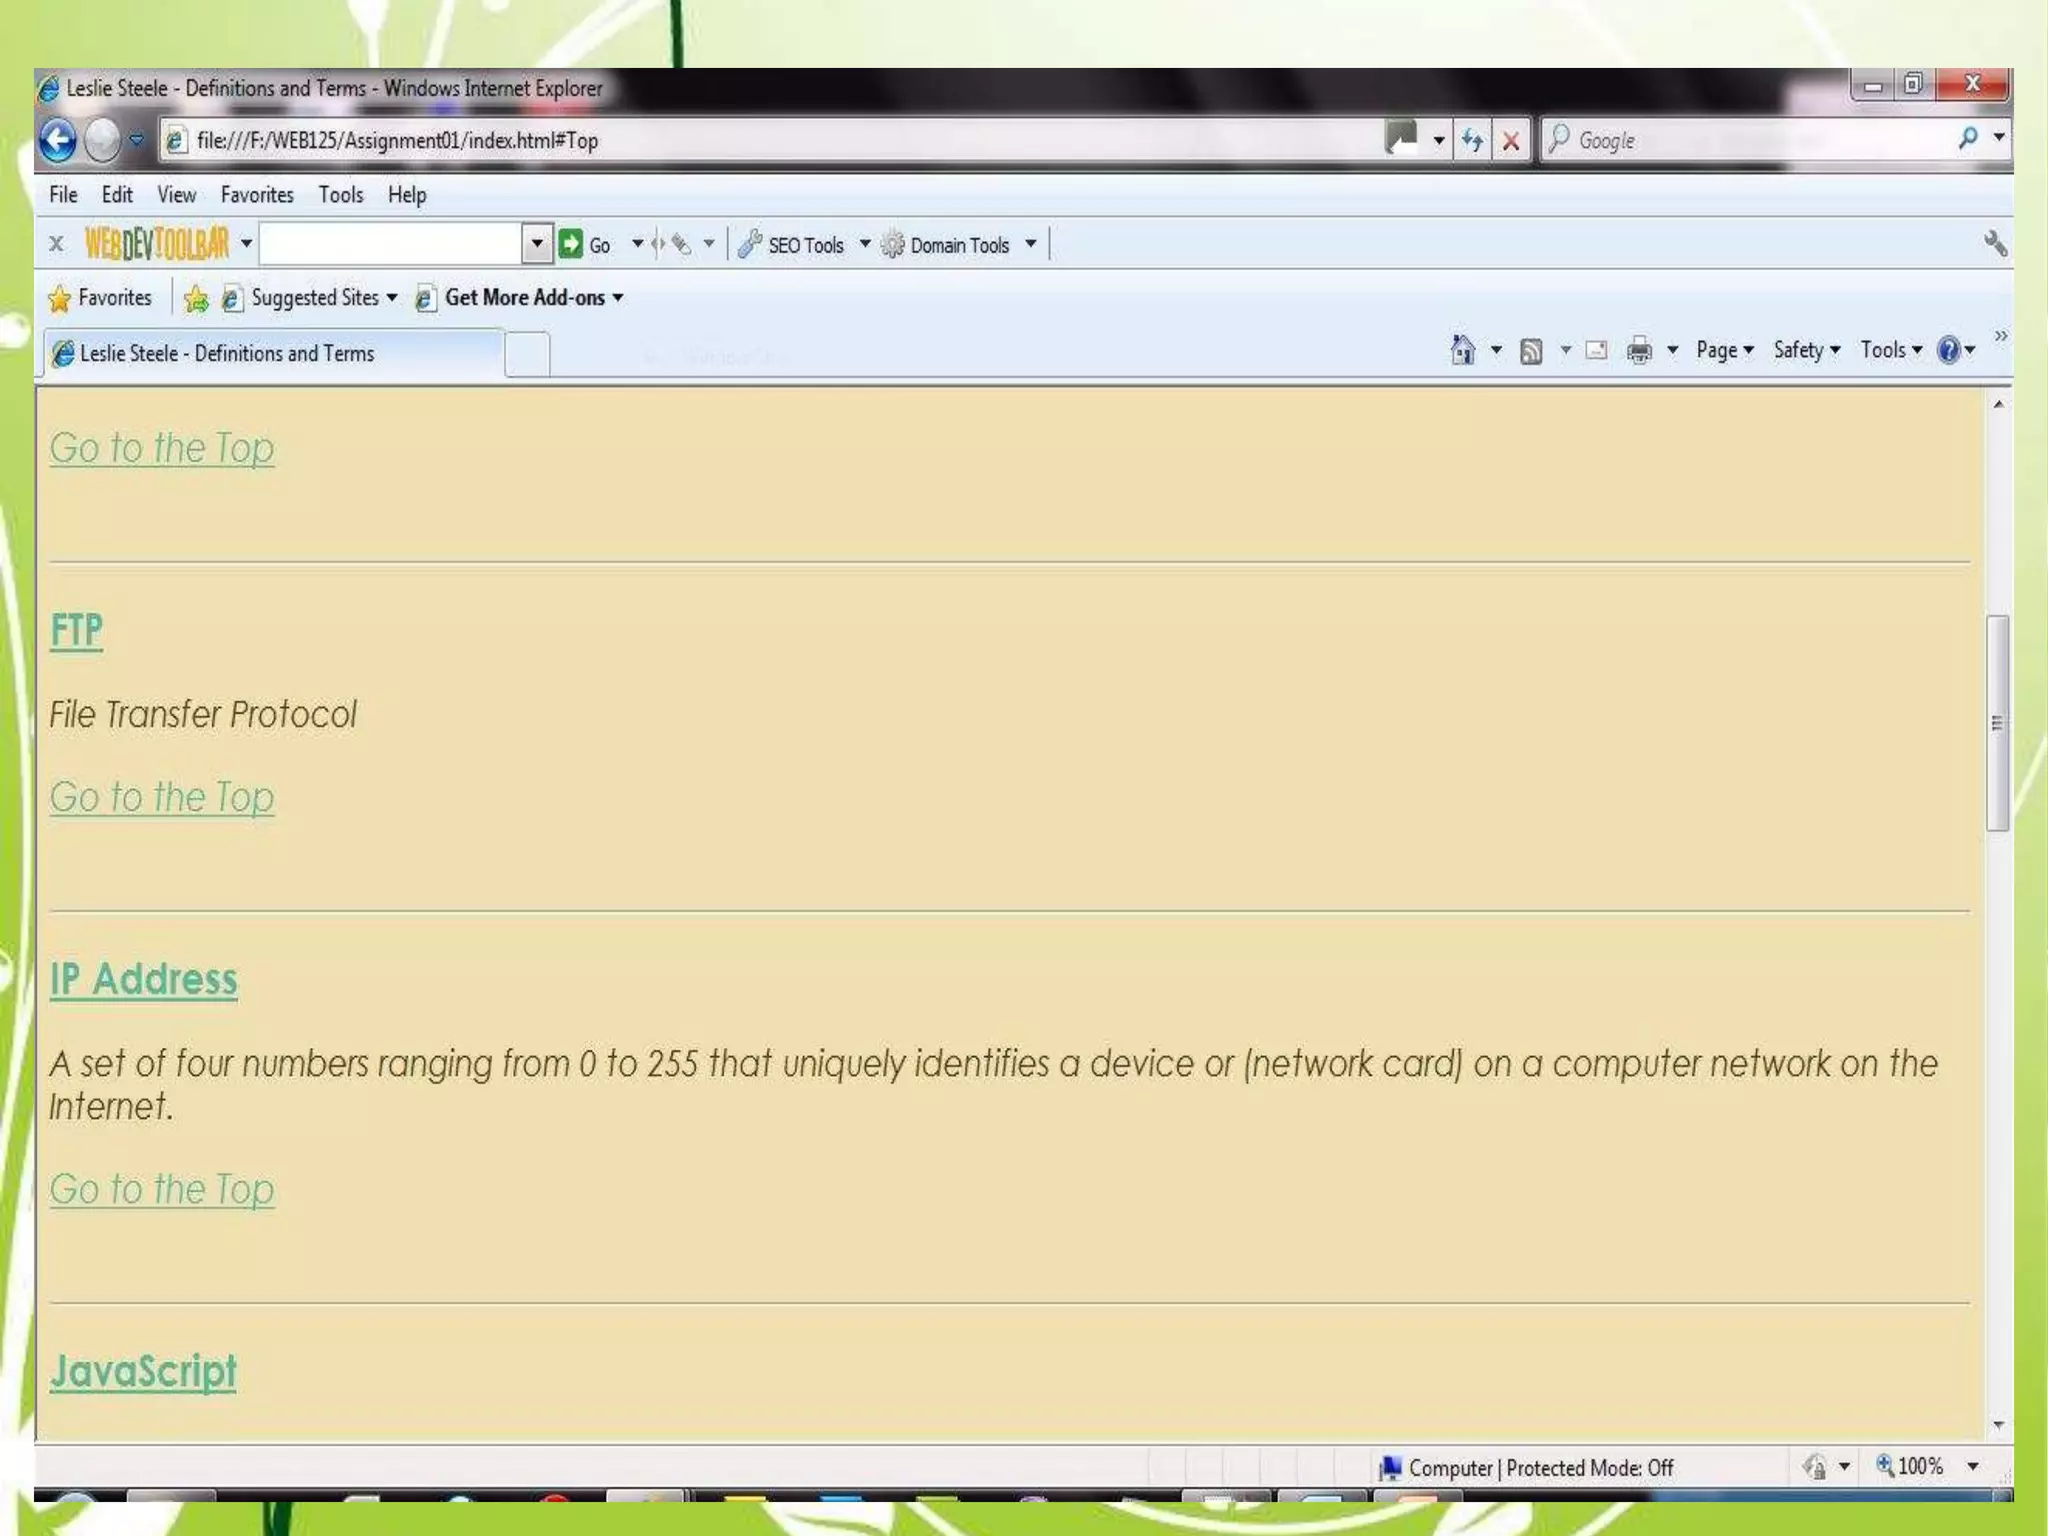Open the Go button dropdown arrow
The width and height of the screenshot is (2048, 1536).
tap(637, 243)
